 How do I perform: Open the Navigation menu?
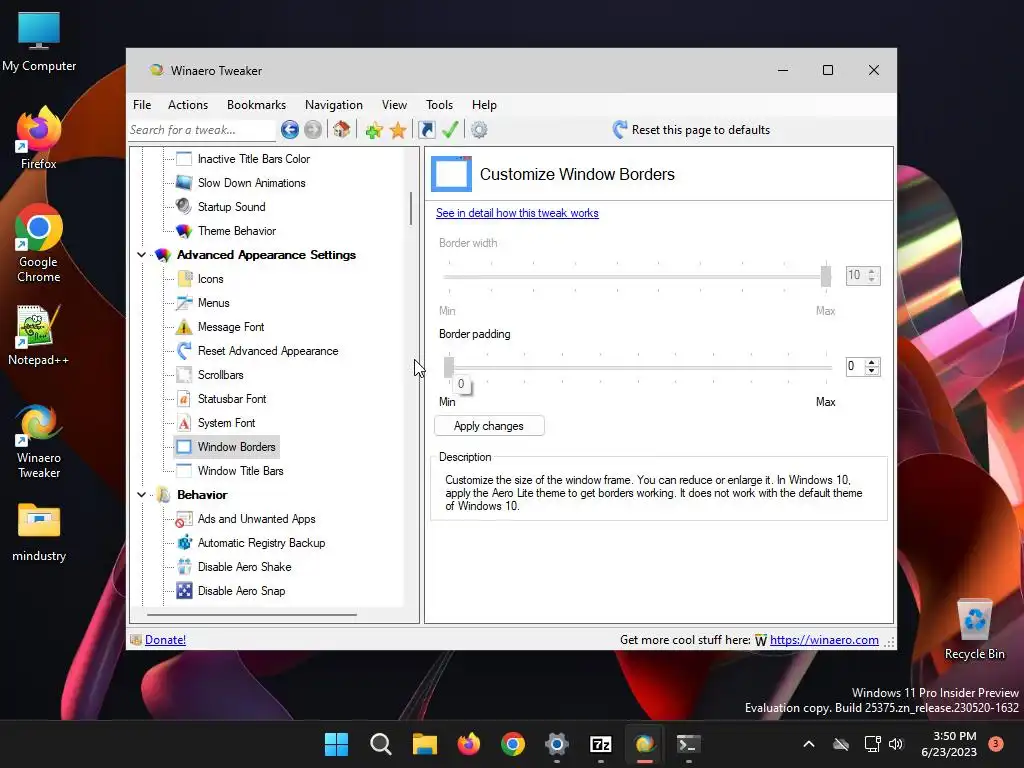pyautogui.click(x=334, y=104)
